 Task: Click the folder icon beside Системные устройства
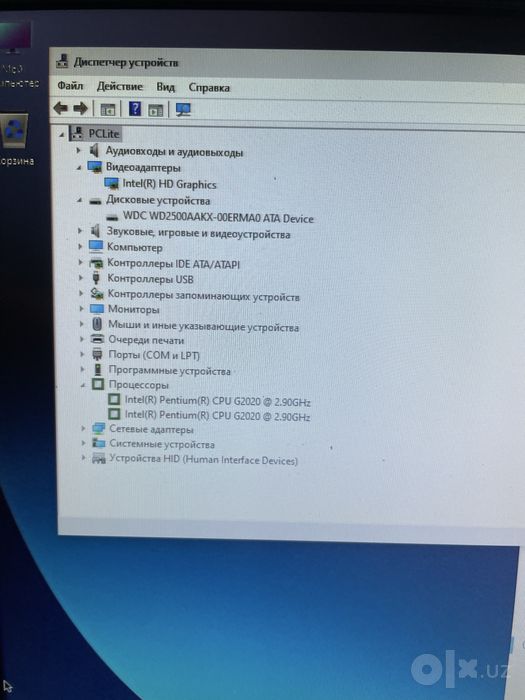(98, 443)
